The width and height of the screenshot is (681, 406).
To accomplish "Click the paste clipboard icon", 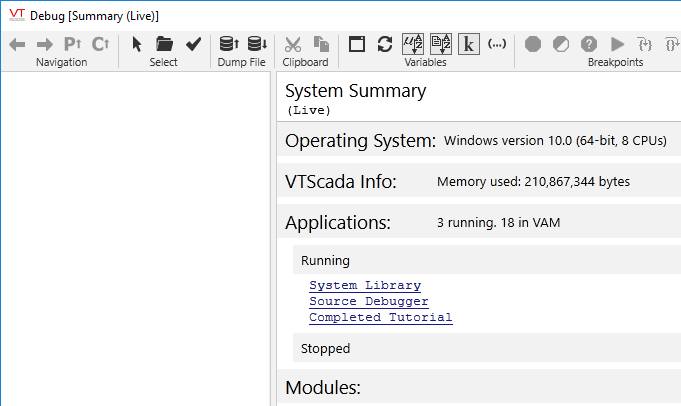I will click(x=321, y=44).
